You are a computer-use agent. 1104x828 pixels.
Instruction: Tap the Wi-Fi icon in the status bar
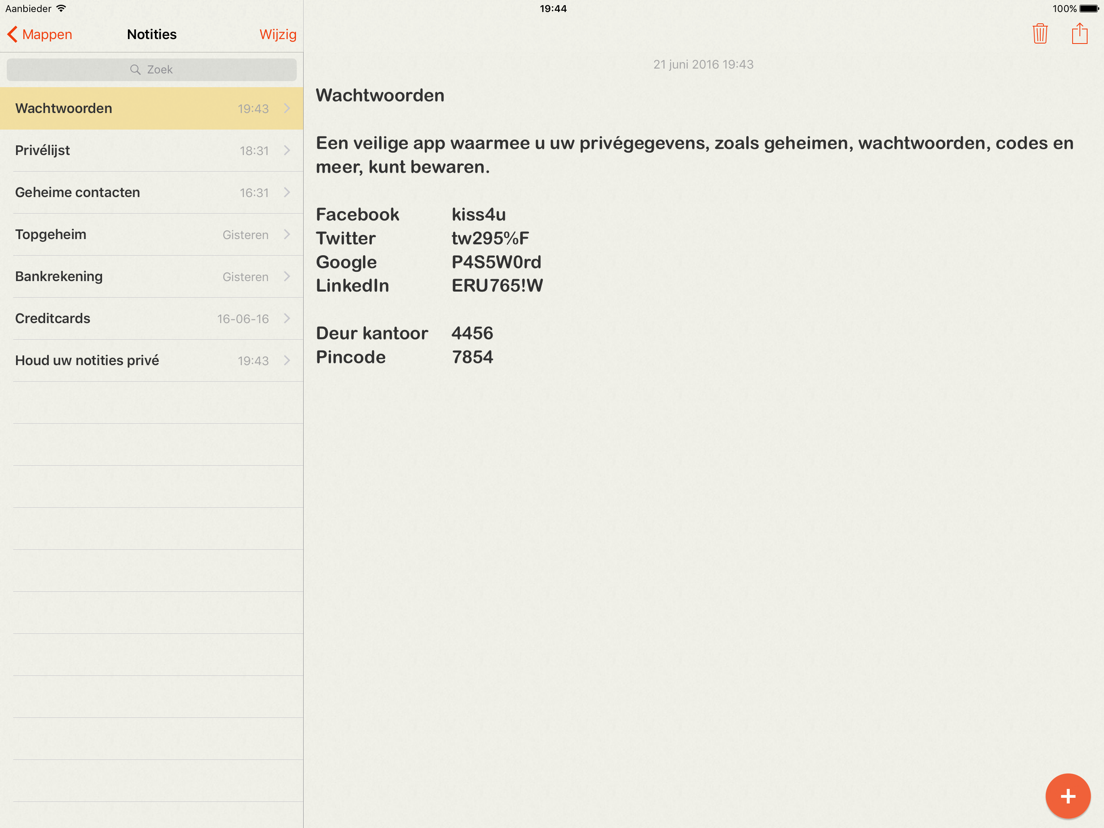(x=61, y=8)
